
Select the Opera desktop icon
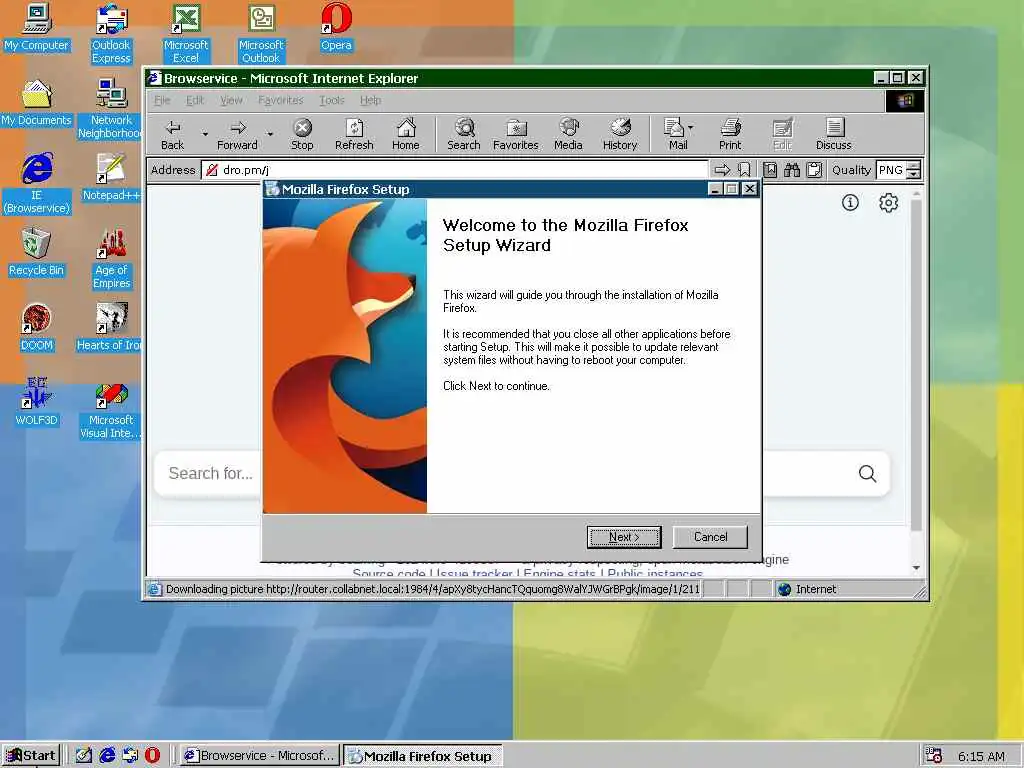coord(336,27)
